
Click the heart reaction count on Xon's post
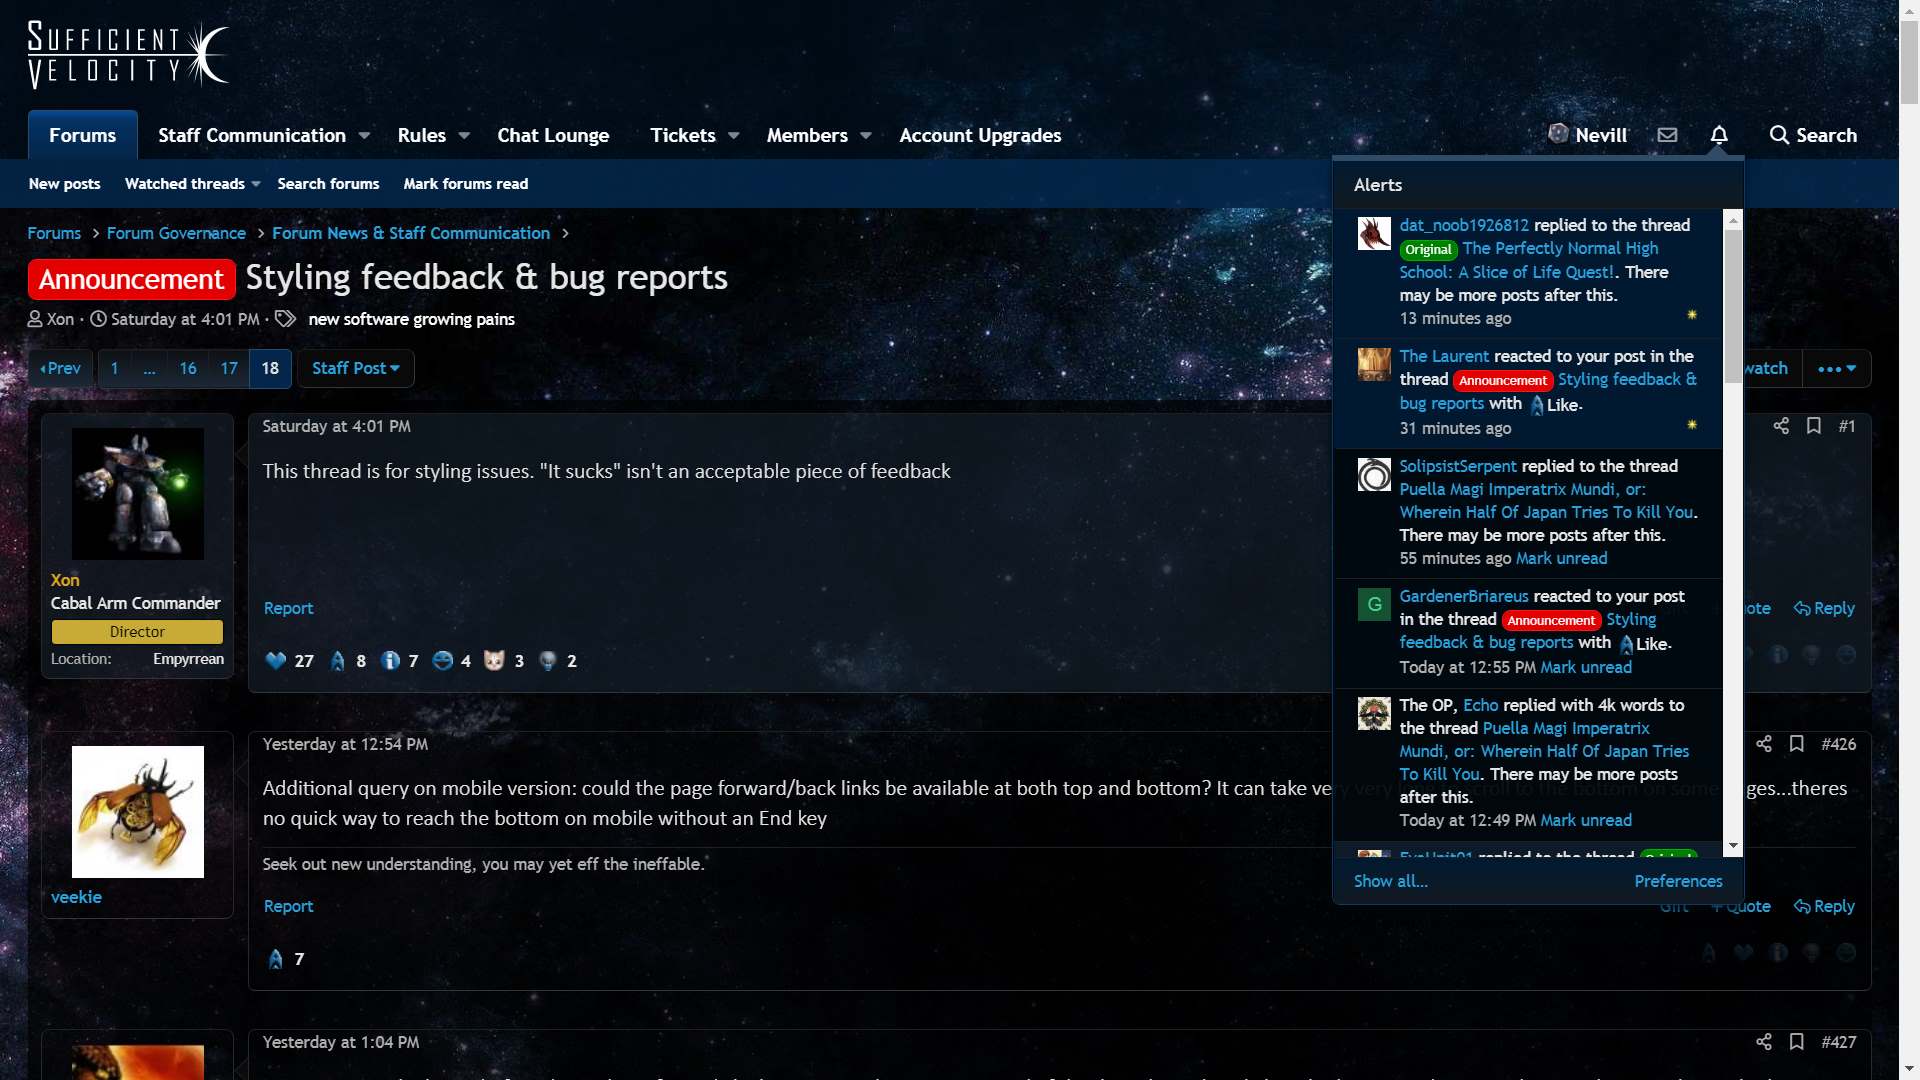tap(289, 660)
